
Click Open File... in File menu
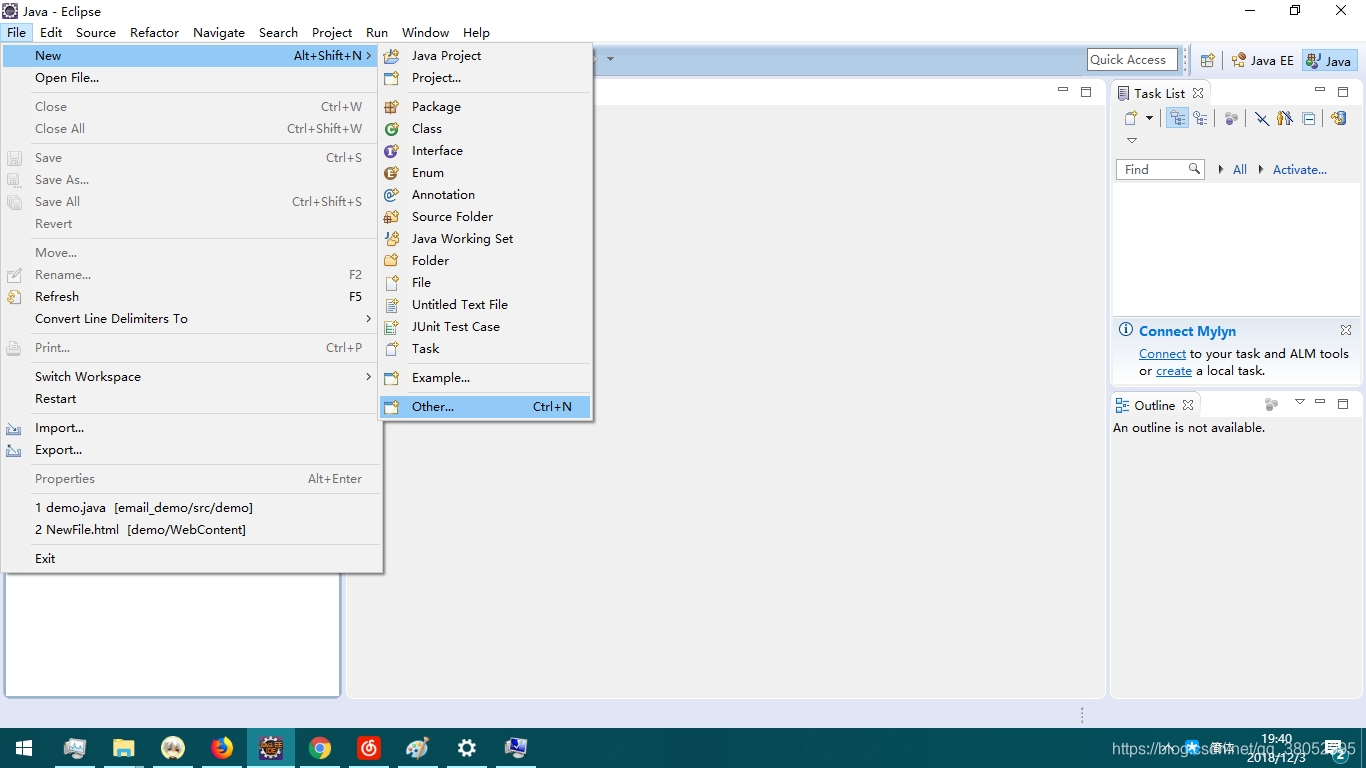[x=191, y=78]
